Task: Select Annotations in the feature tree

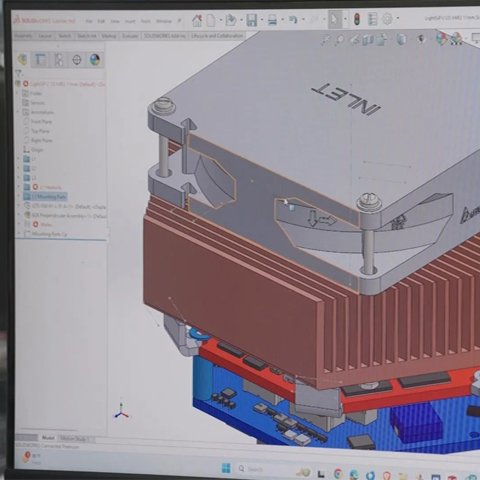Action: click(38, 112)
